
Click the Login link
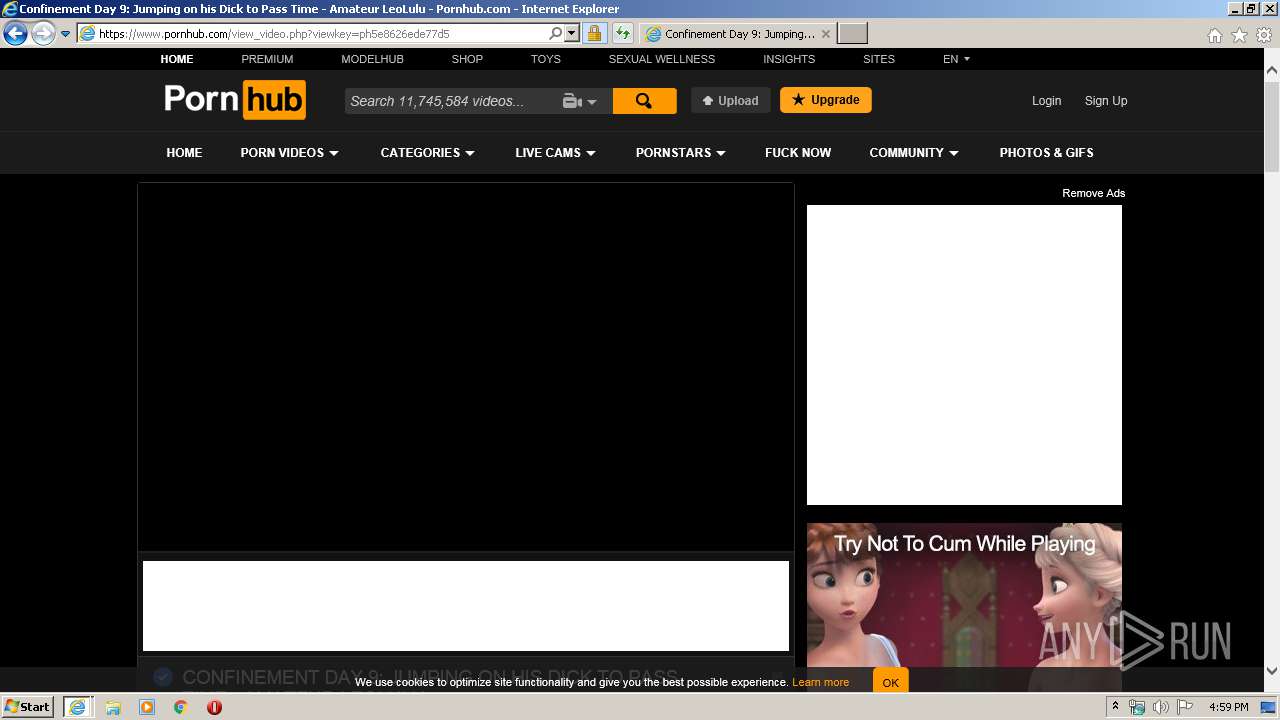point(1046,101)
